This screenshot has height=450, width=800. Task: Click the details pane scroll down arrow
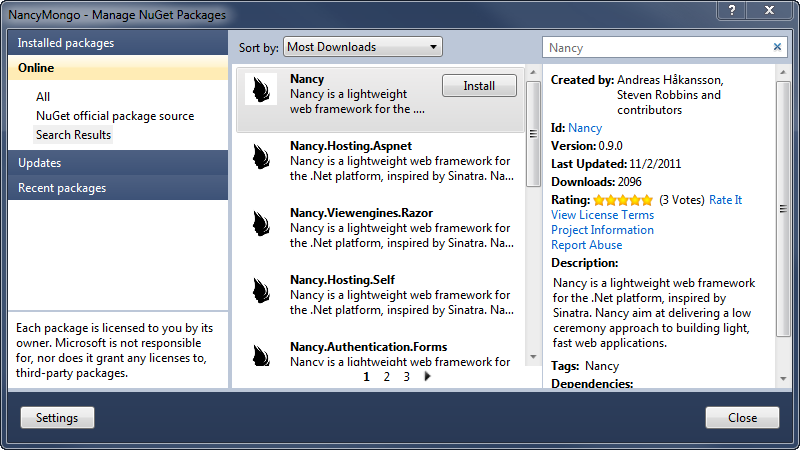tap(783, 379)
